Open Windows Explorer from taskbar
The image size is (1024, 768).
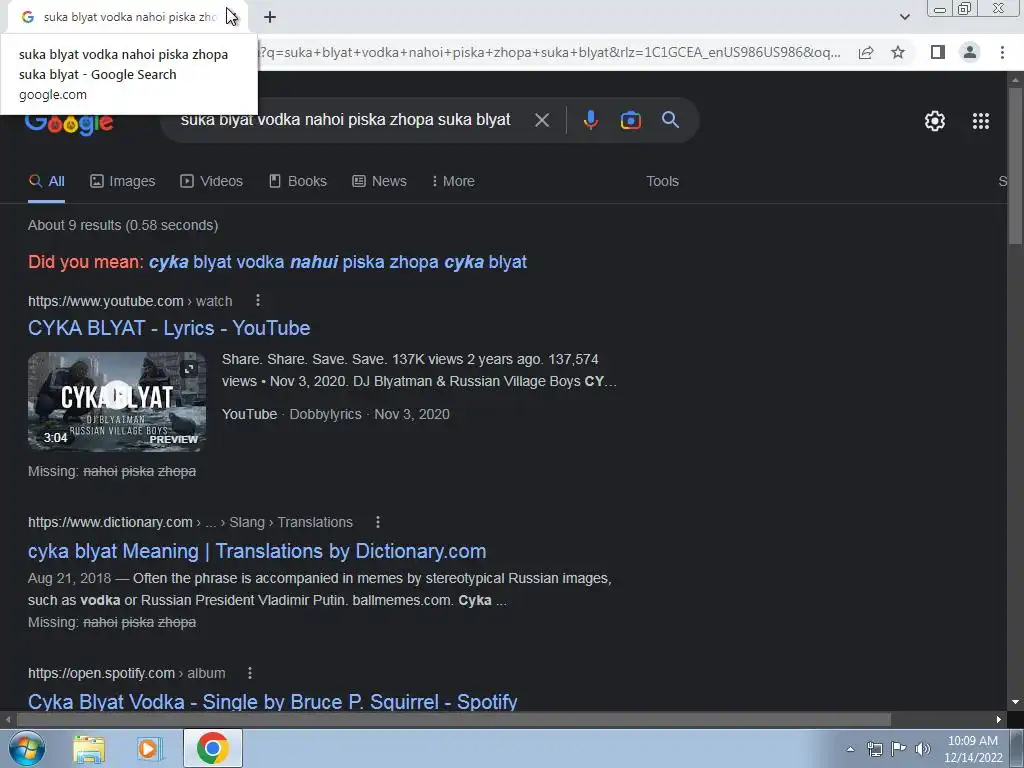click(x=89, y=748)
